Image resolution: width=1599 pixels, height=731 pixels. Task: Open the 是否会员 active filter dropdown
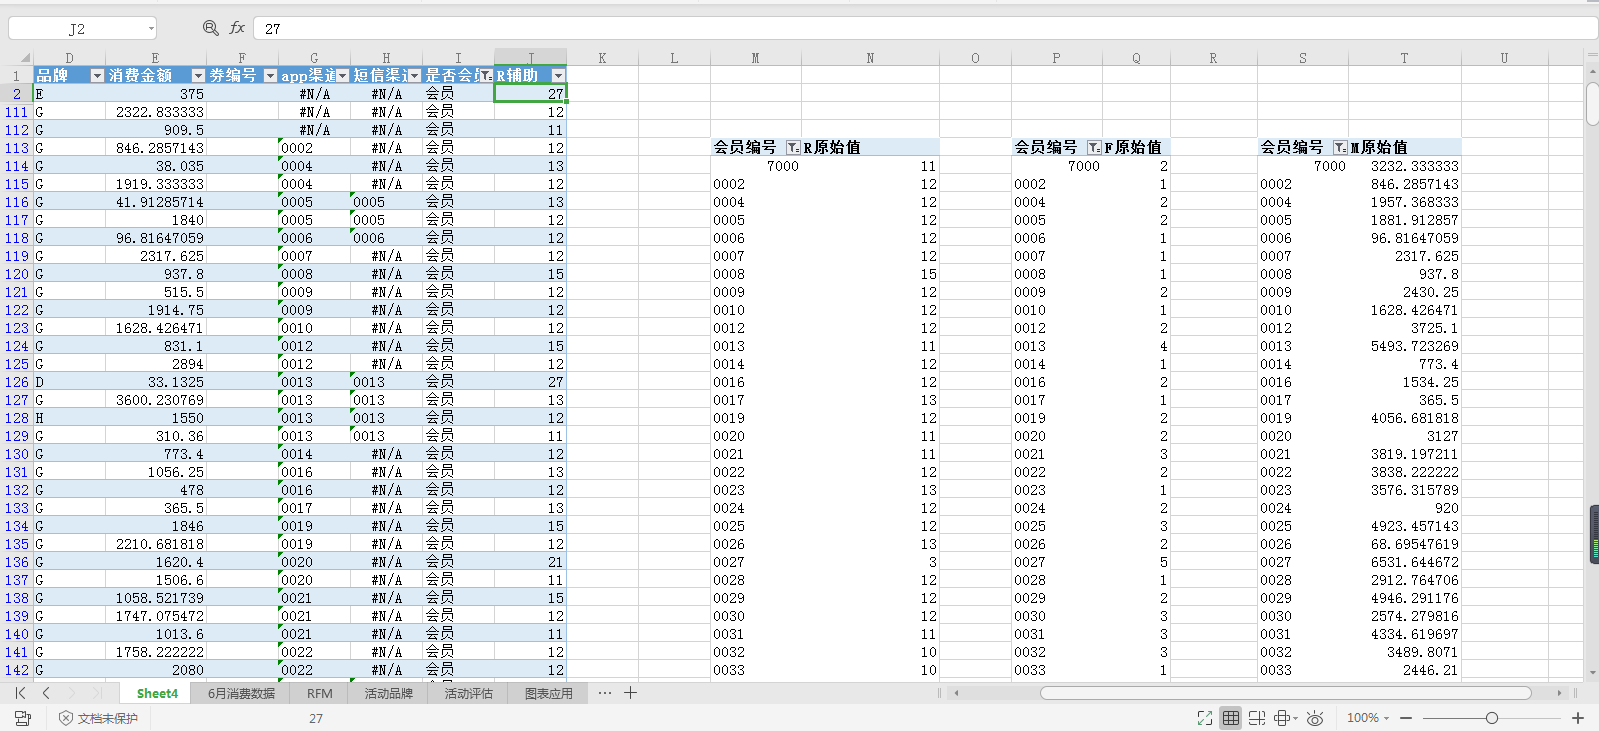click(486, 76)
